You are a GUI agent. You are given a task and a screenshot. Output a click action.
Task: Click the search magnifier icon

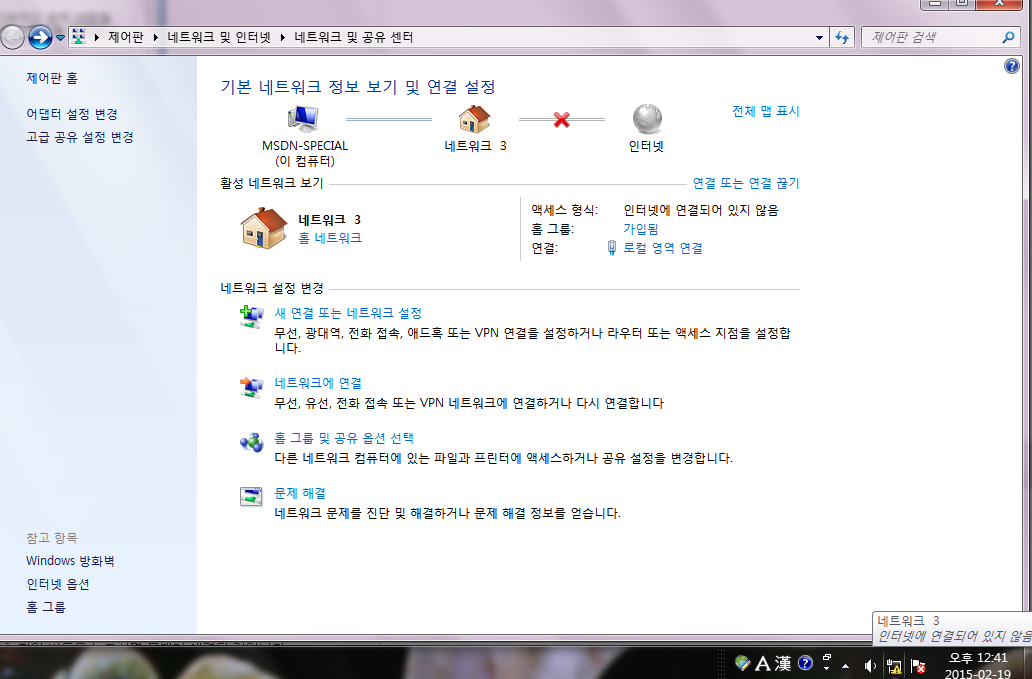click(x=1008, y=38)
